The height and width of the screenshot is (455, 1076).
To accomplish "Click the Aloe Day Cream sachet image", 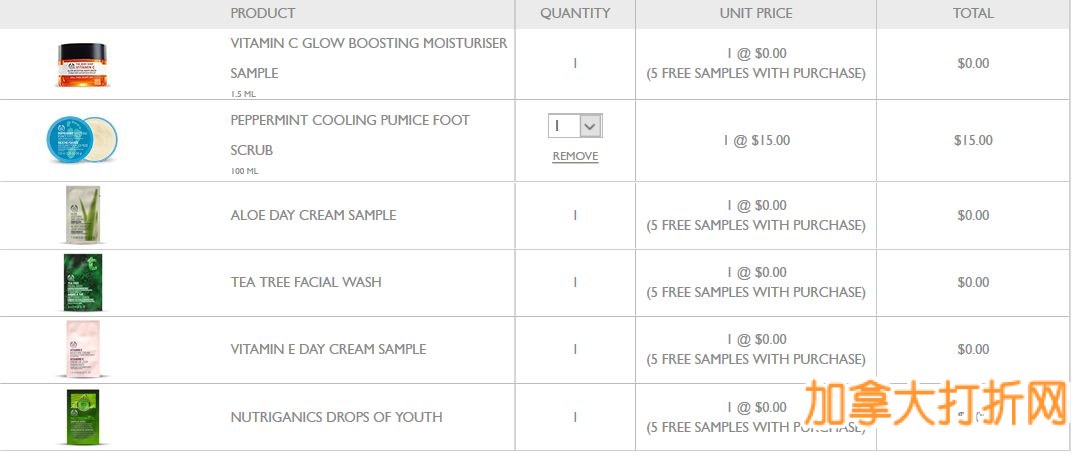I will click(82, 215).
